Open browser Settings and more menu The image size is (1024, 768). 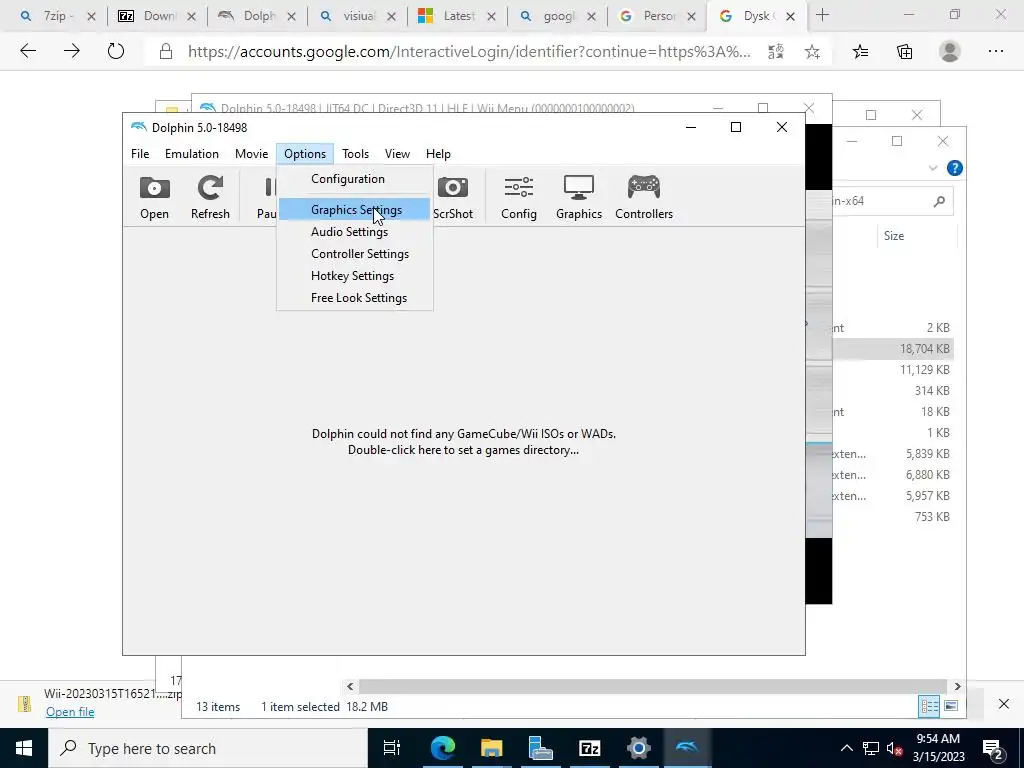[x=996, y=51]
